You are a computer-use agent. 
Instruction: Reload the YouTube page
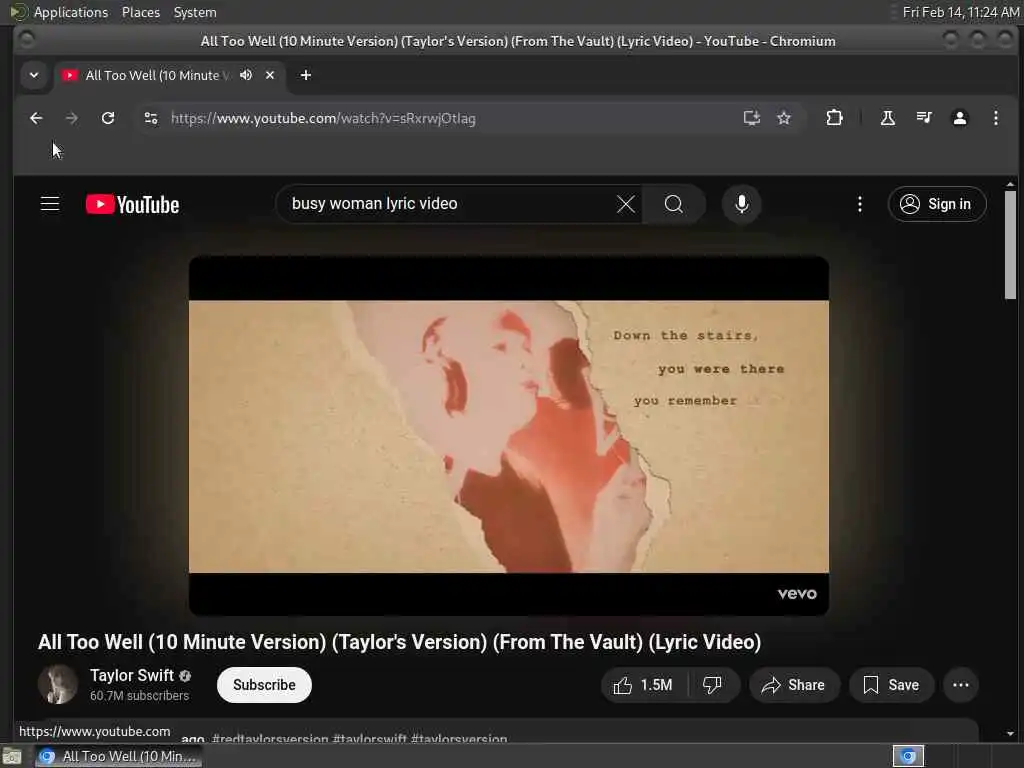pos(108,118)
